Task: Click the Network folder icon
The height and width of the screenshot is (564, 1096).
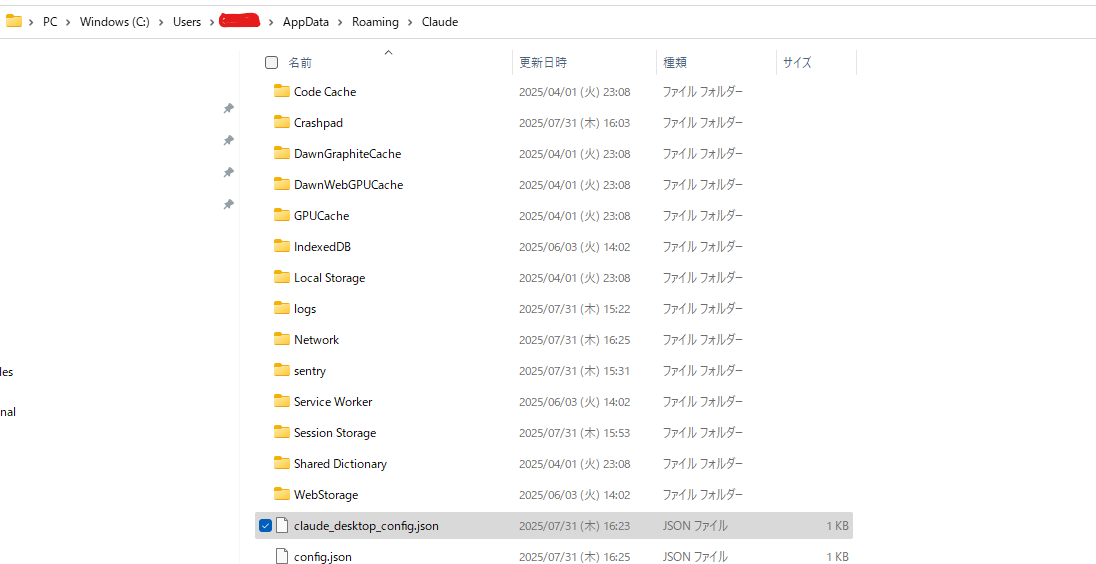Action: (x=282, y=339)
